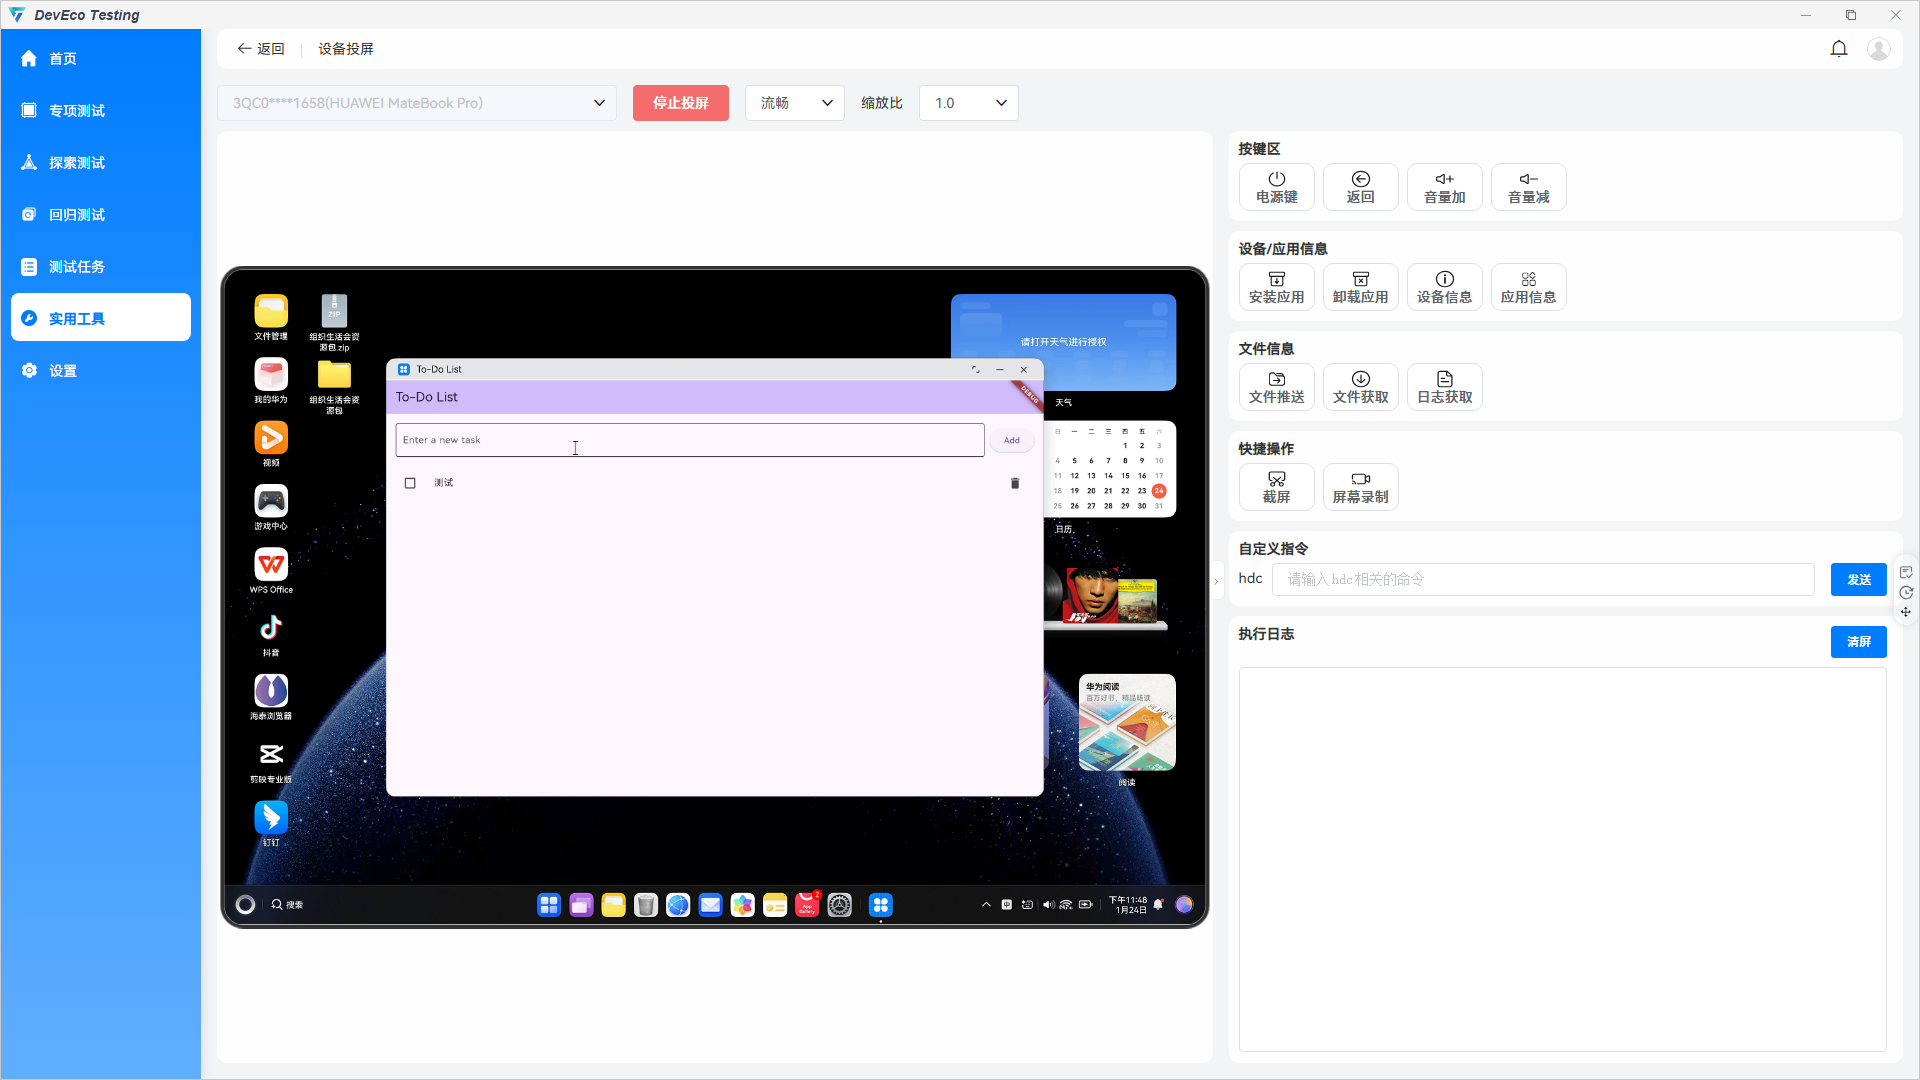Screen dimensions: 1920x1080
Task: Click 卸载应用 to uninstall an app
Action: (1360, 287)
